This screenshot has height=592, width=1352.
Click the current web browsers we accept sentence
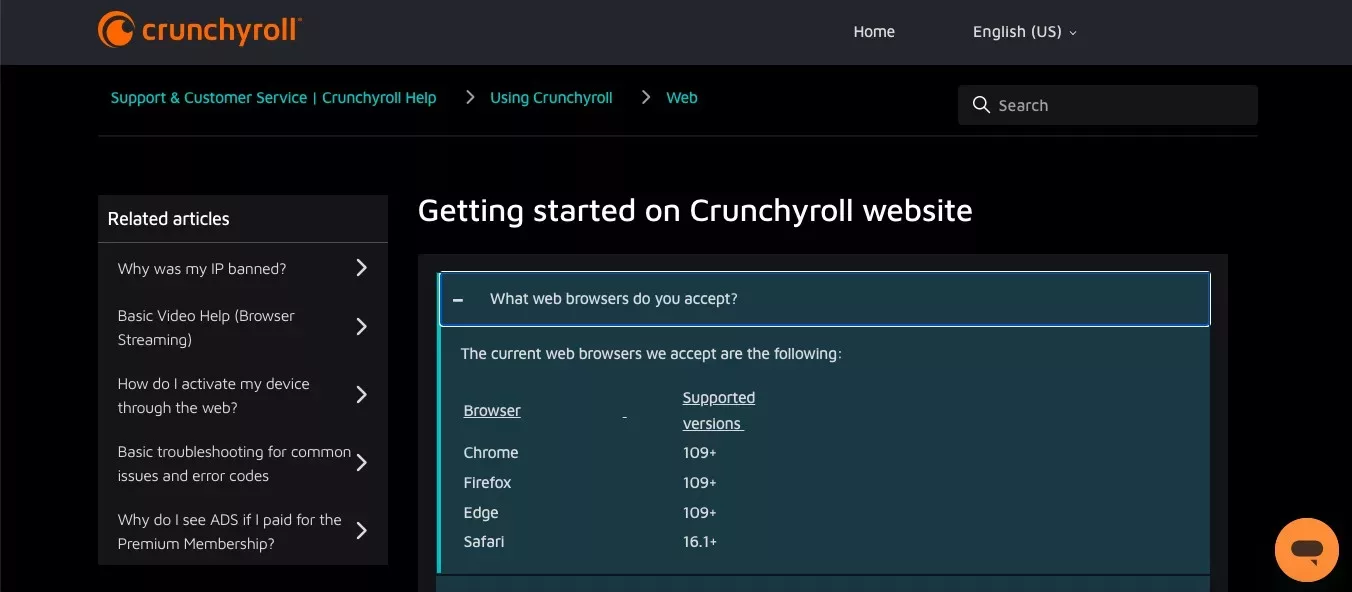click(x=651, y=354)
